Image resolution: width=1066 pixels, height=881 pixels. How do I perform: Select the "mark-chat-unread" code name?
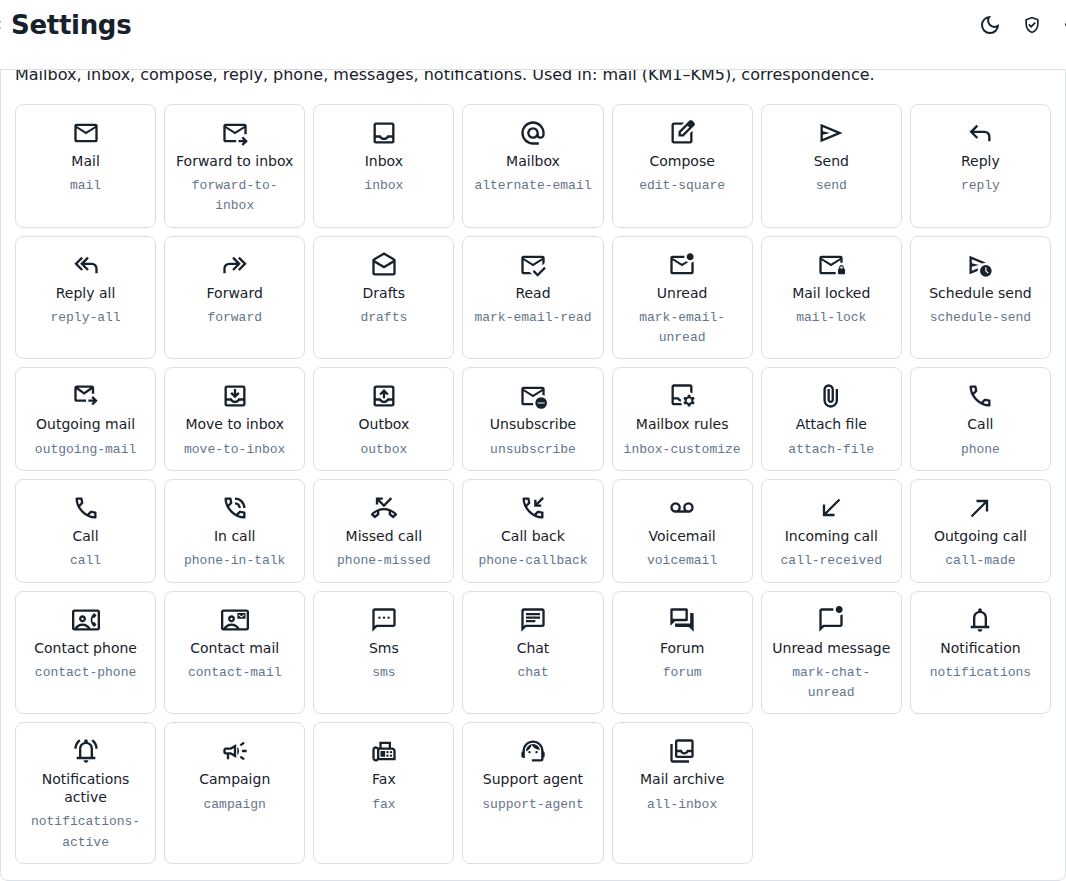(831, 682)
